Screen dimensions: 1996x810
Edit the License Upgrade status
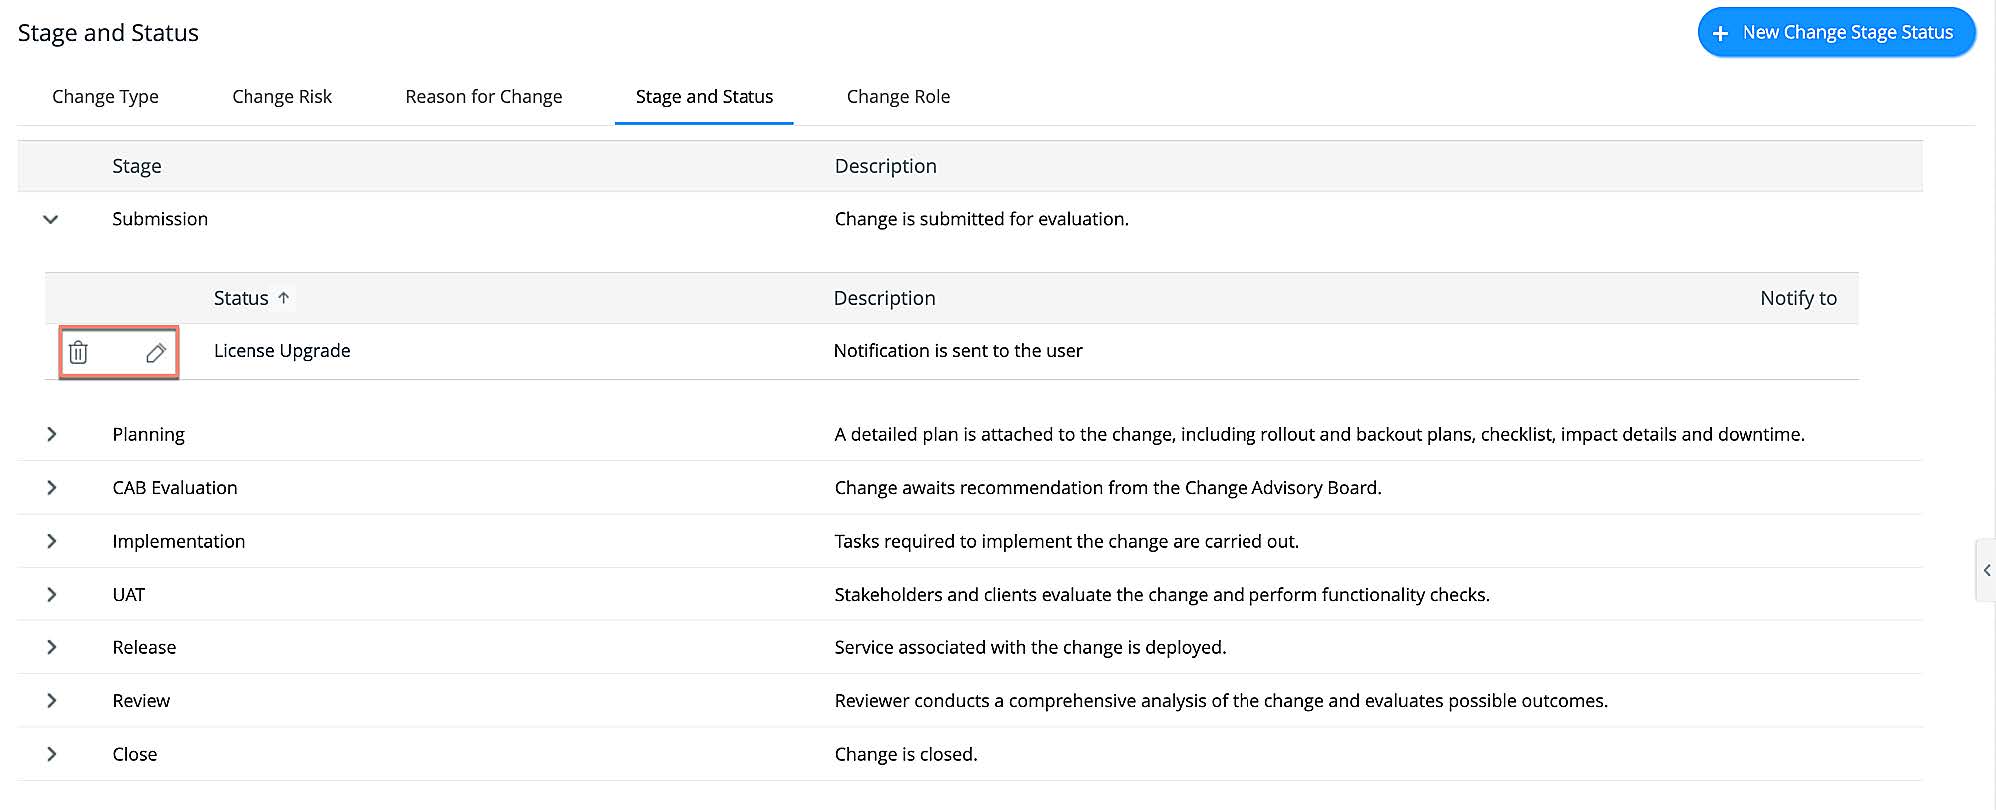(x=155, y=352)
